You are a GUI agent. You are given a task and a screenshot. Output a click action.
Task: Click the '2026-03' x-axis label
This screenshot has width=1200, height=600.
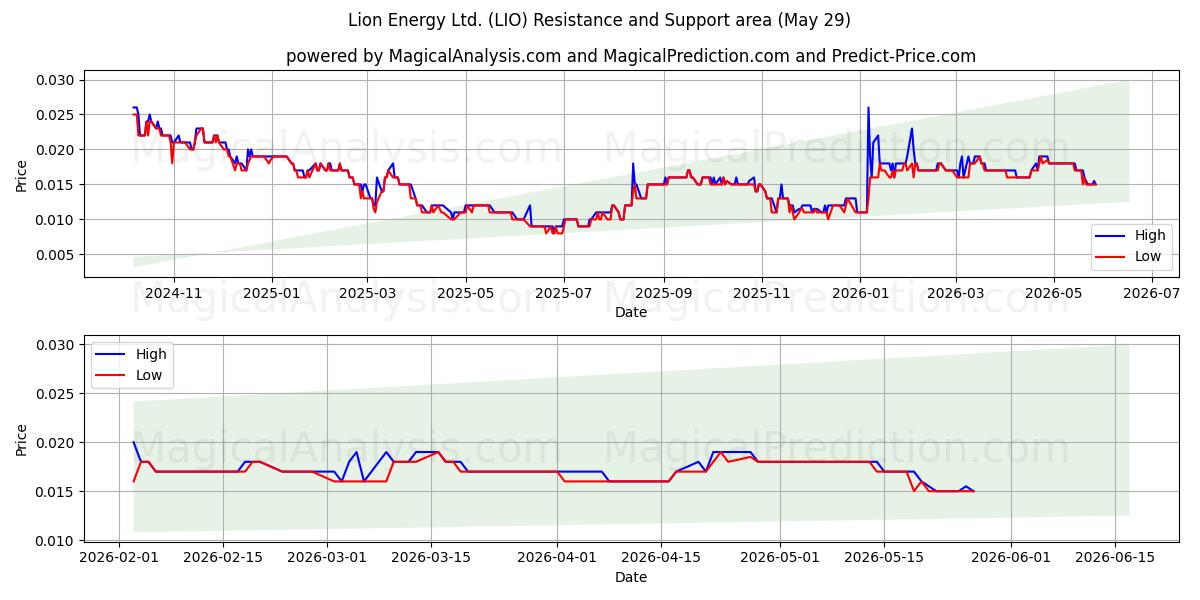955,294
